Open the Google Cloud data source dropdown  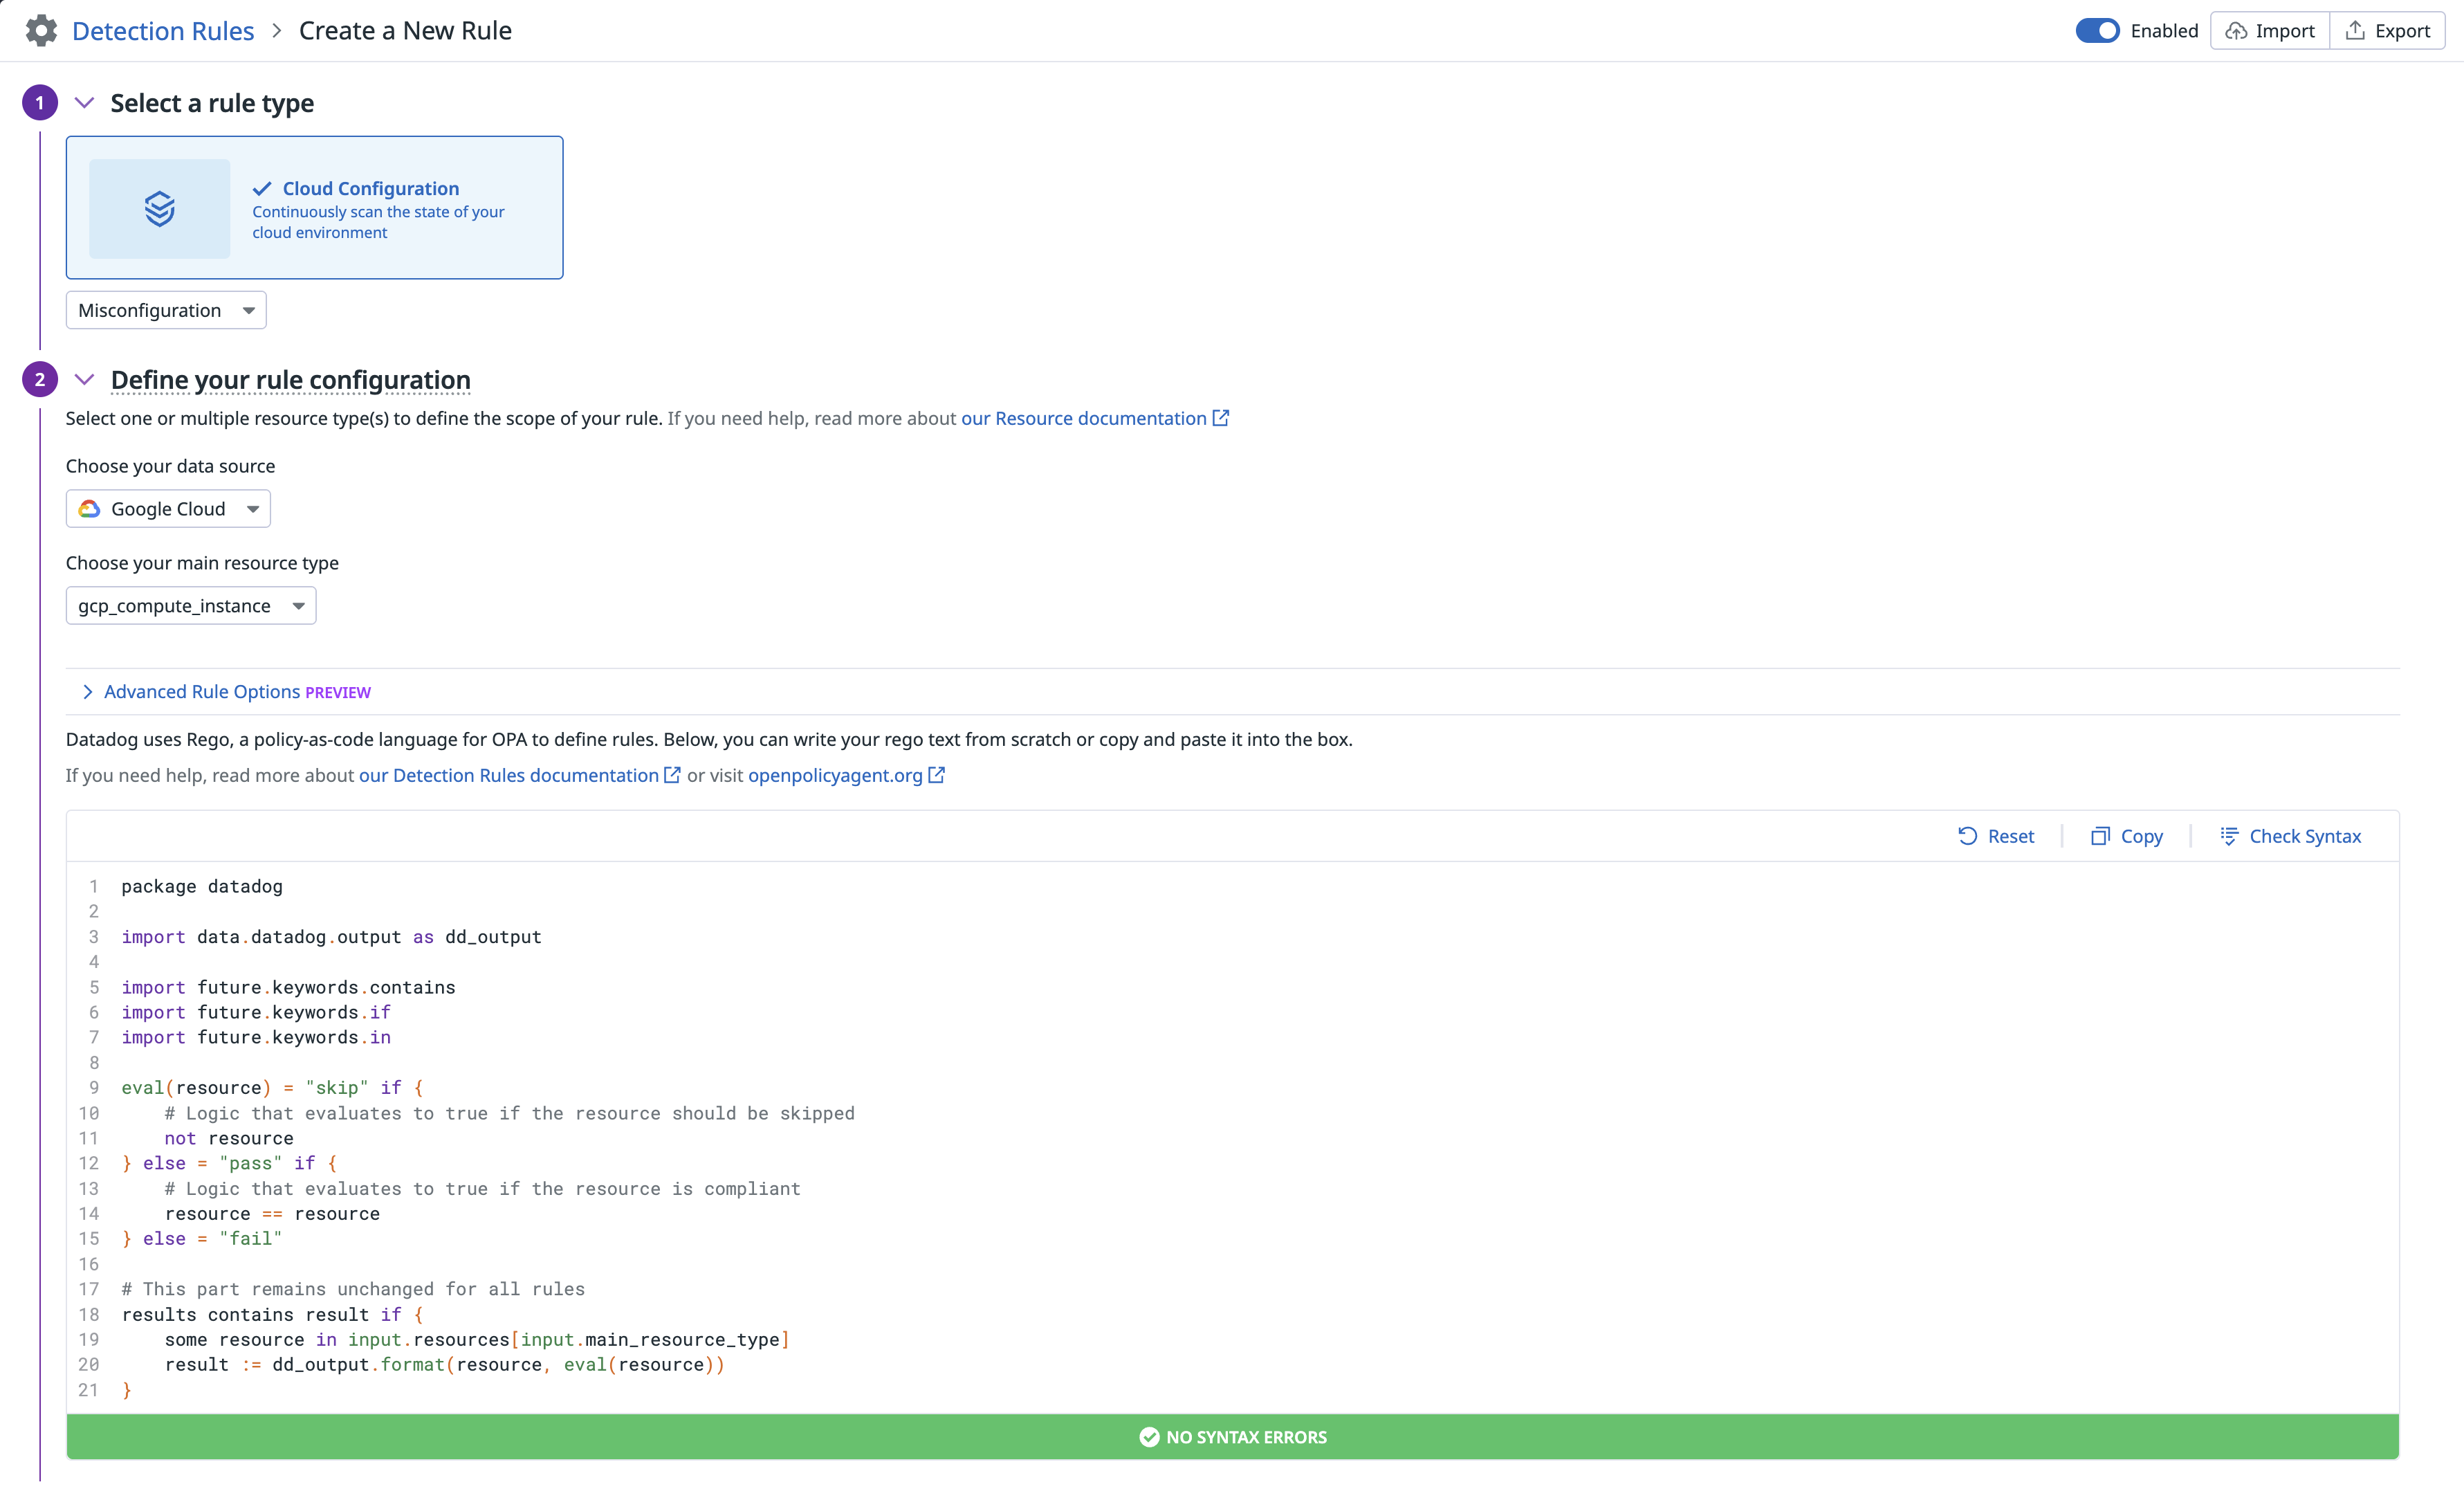[168, 509]
